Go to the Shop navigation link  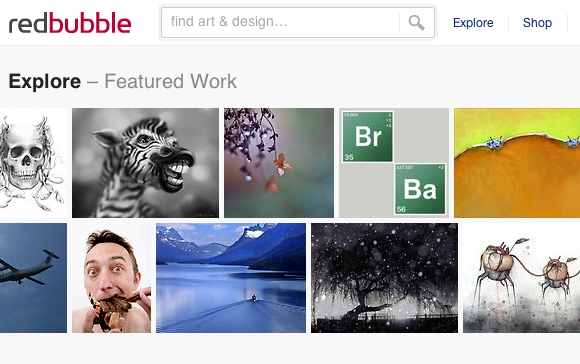coord(537,23)
